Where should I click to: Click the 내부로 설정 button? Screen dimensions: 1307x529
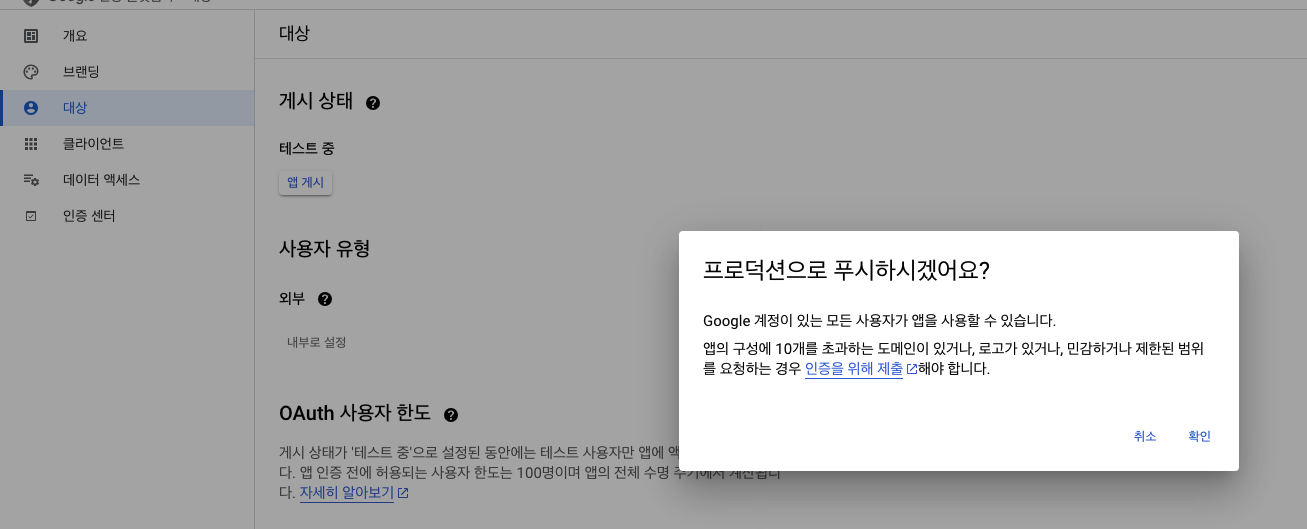click(x=316, y=342)
